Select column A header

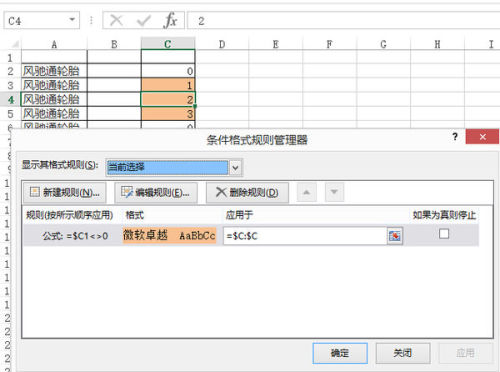54,44
